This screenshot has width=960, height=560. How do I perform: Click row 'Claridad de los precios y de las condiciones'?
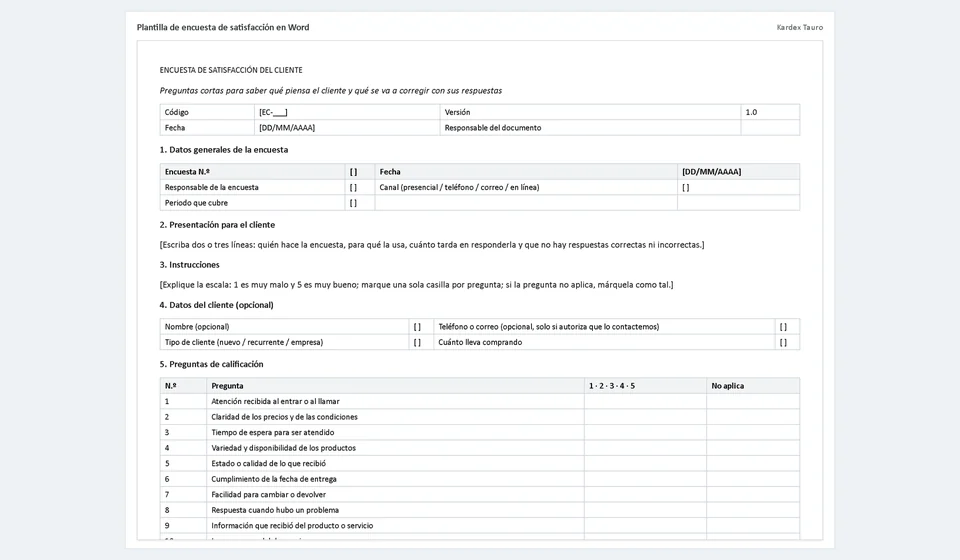pos(480,417)
